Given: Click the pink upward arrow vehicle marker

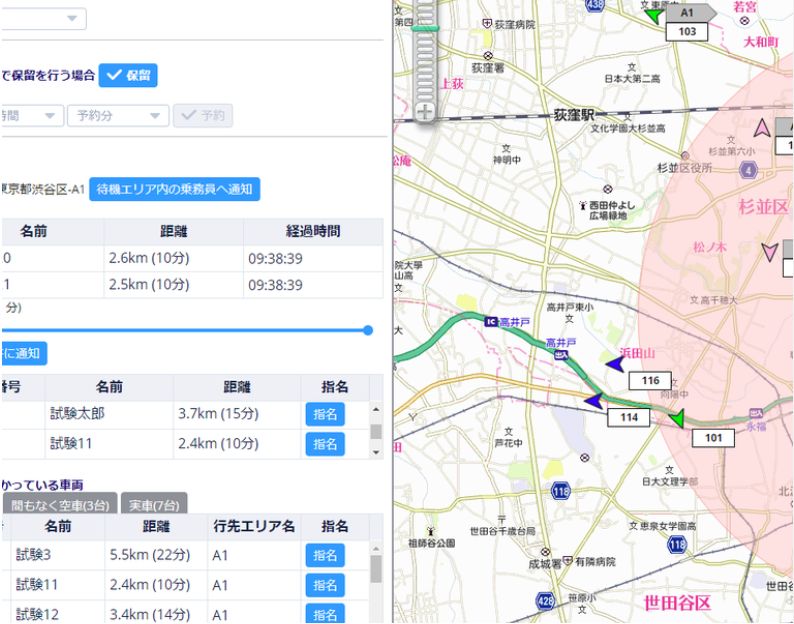Looking at the screenshot, I should coord(762,127).
